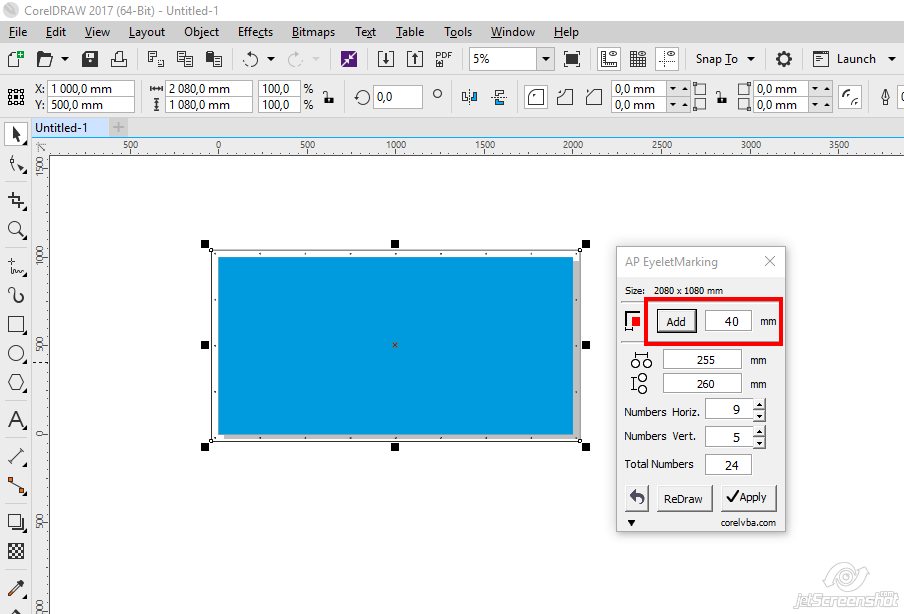Screen dimensions: 904x614
Task: Click the Publish to PDF icon
Action: [x=443, y=59]
